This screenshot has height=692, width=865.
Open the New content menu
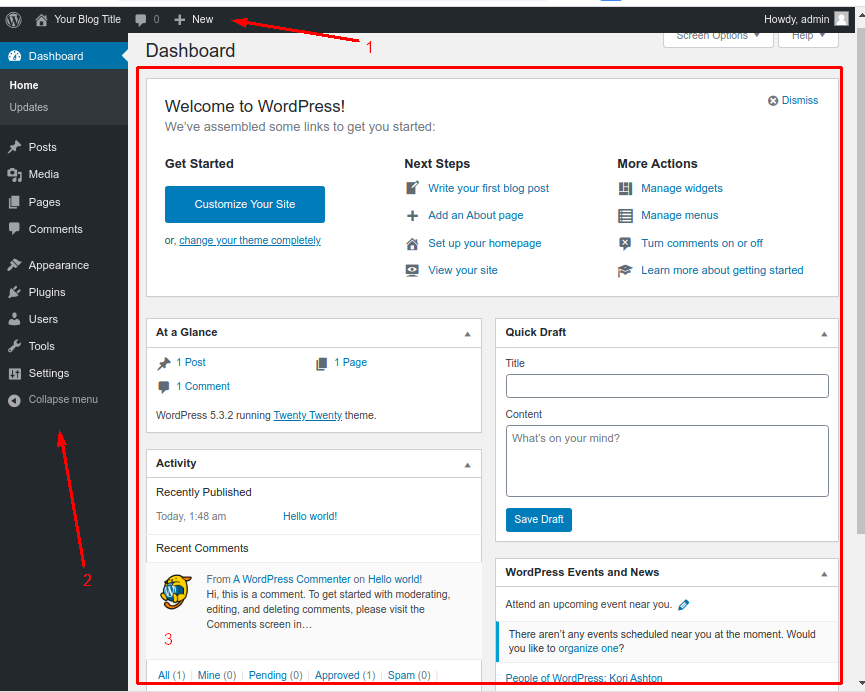point(194,19)
